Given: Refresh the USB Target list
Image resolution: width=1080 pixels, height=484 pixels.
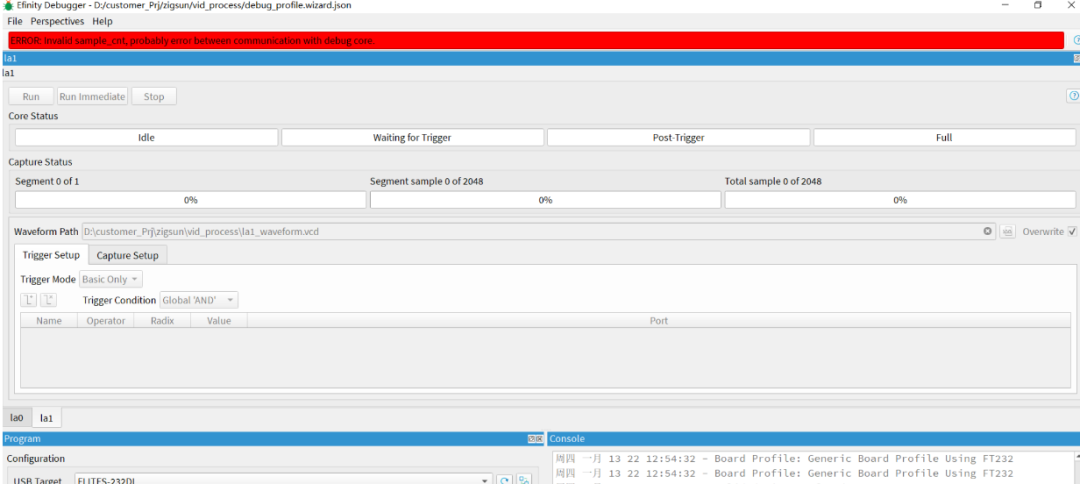Looking at the screenshot, I should pos(505,480).
